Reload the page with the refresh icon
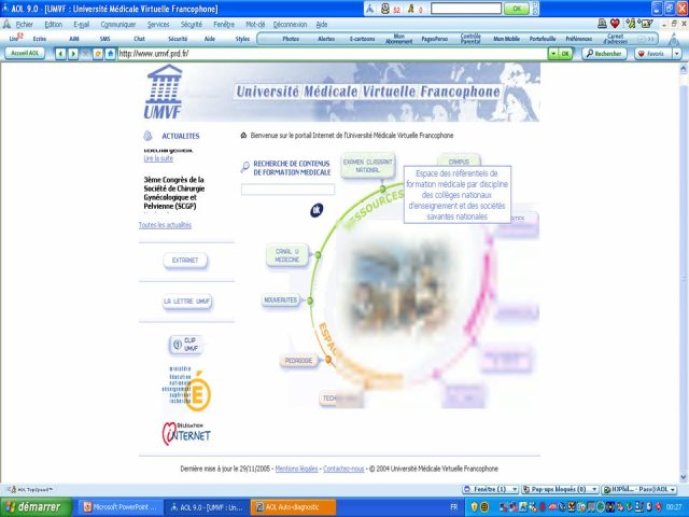The width and height of the screenshot is (689, 517). click(x=98, y=54)
